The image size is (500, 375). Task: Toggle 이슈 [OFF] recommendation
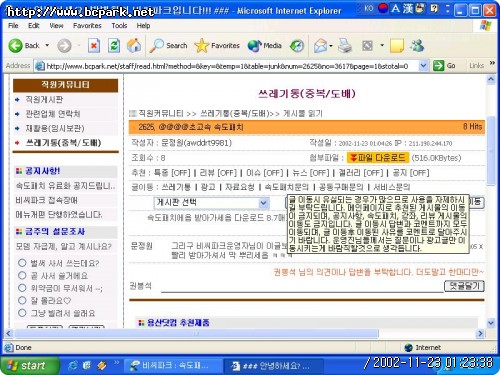tap(264, 173)
